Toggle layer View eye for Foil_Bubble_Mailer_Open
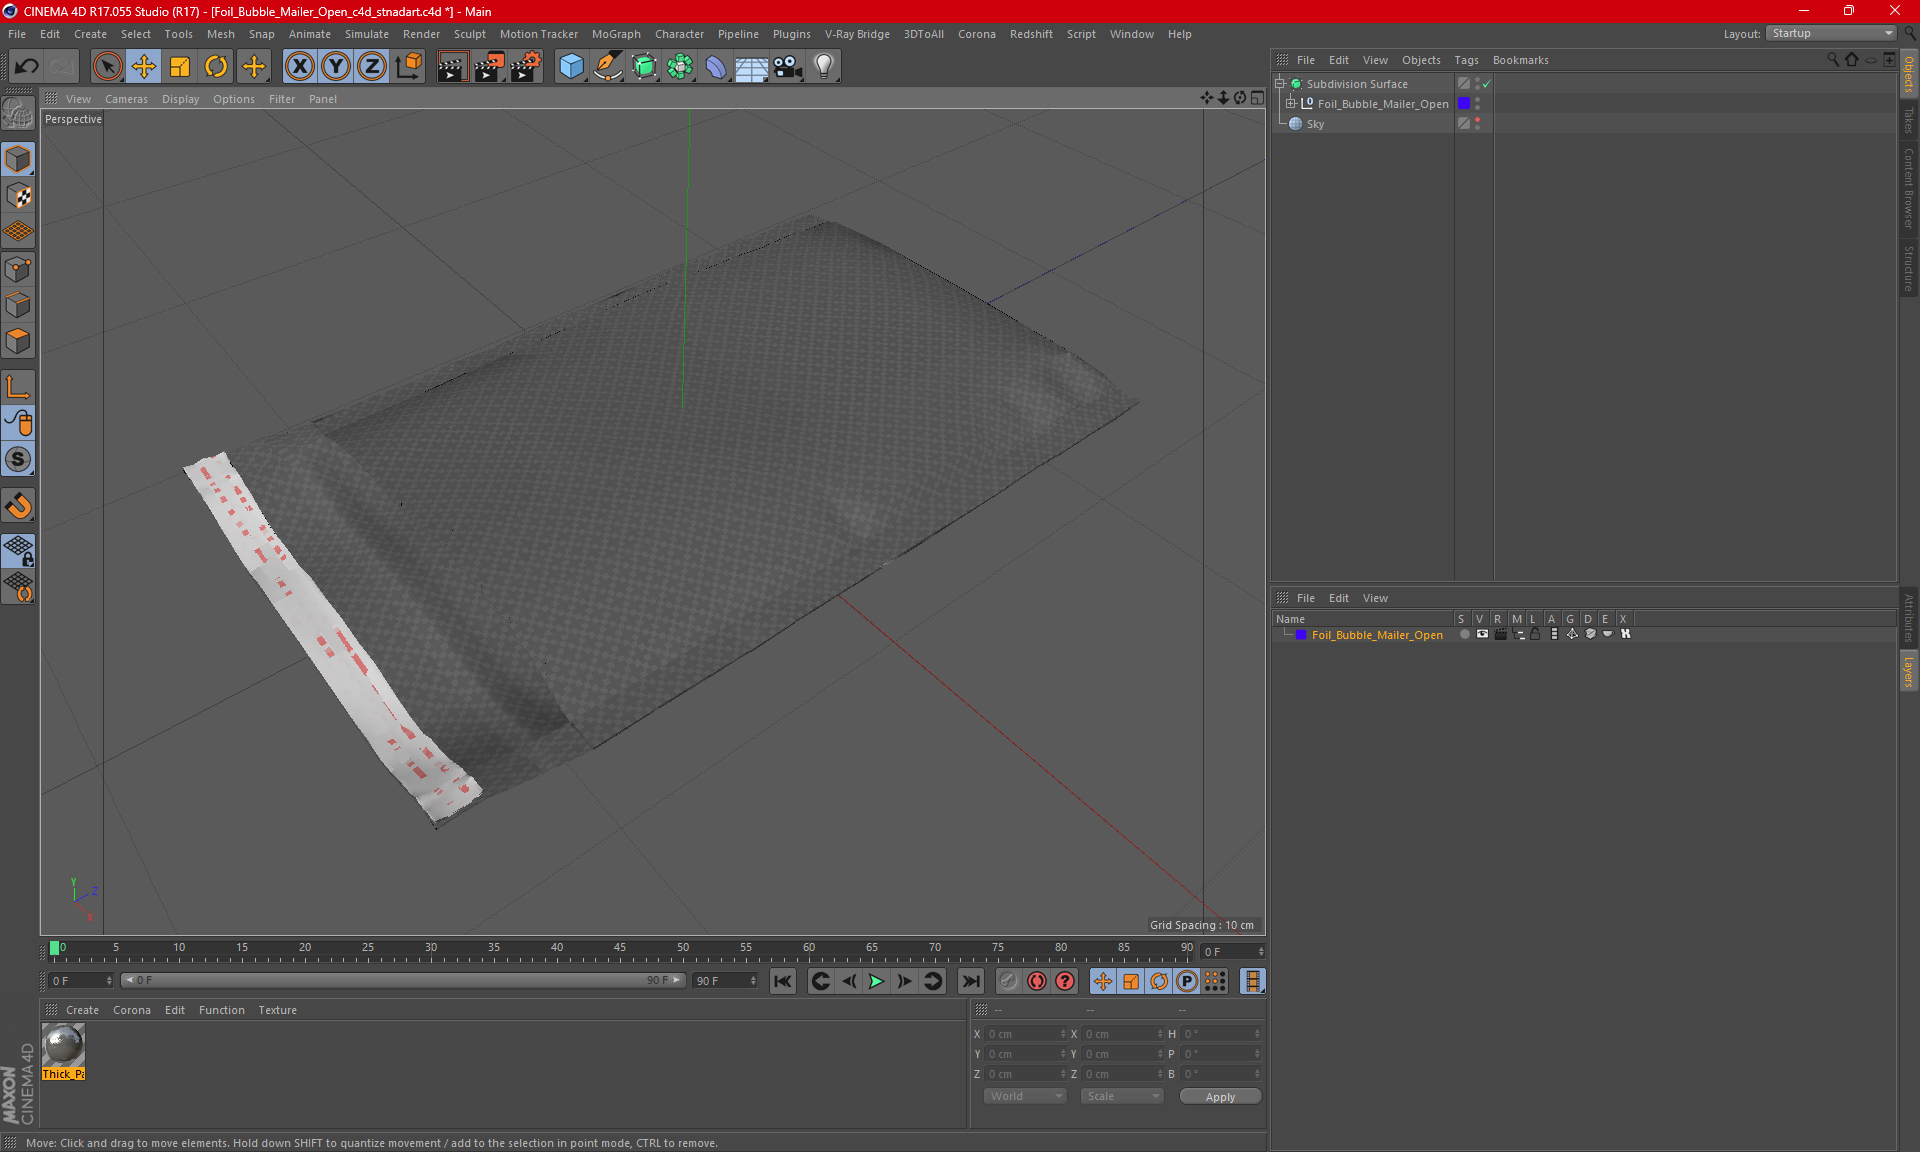Screen dimensions: 1920x1152 coord(1482,635)
